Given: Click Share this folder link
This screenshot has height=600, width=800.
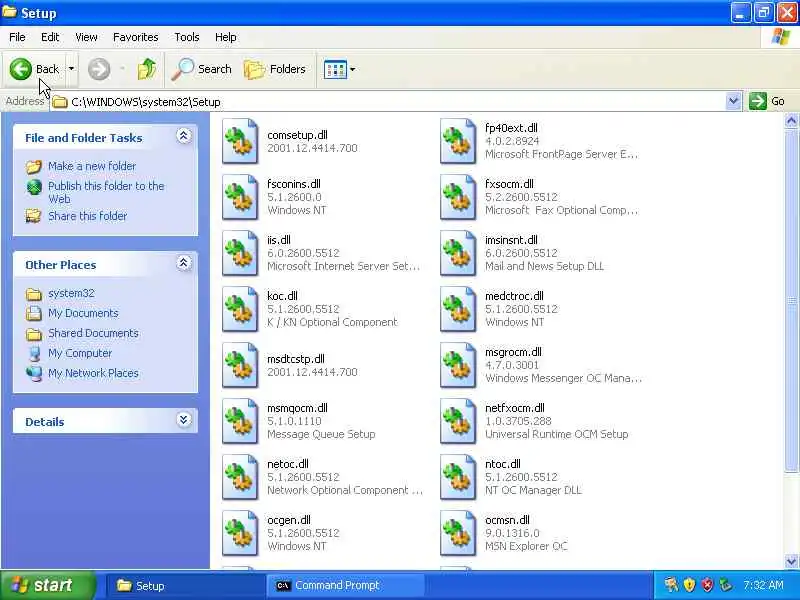Looking at the screenshot, I should click(87, 216).
